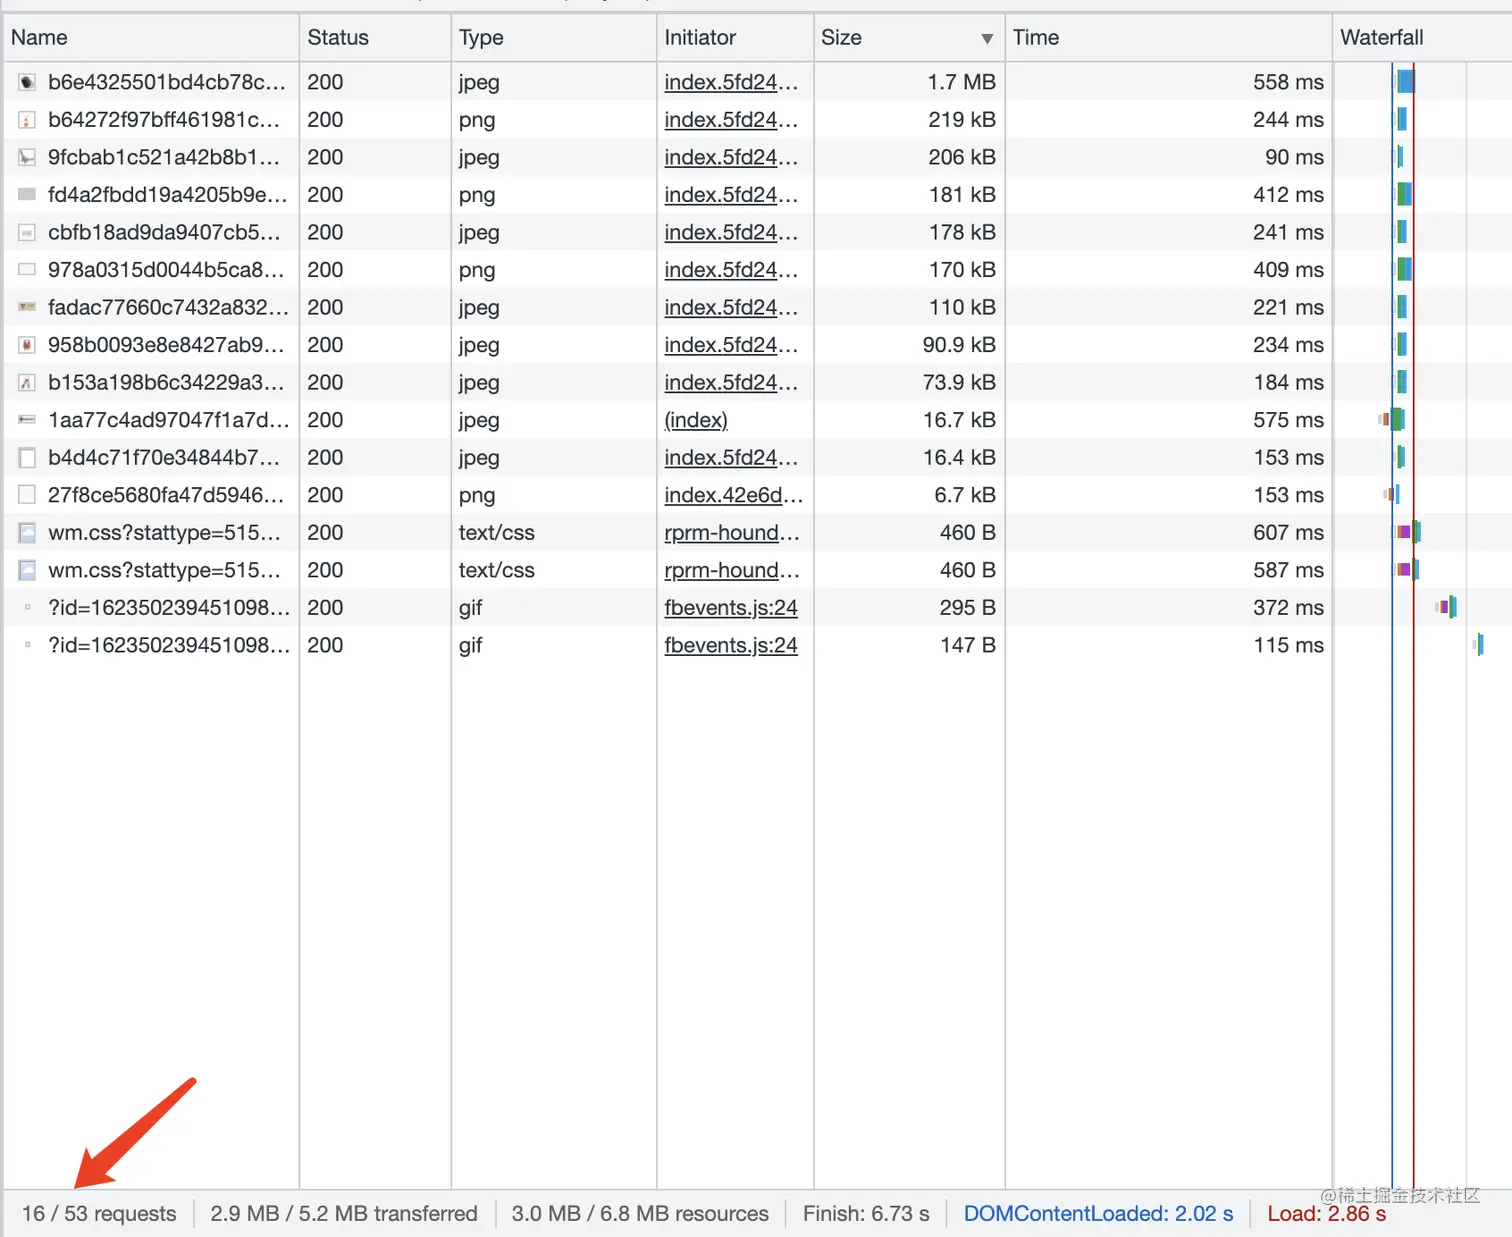1512x1237 pixels.
Task: Click the preview icon next to b64272f97bff461981c png
Action: 27,119
